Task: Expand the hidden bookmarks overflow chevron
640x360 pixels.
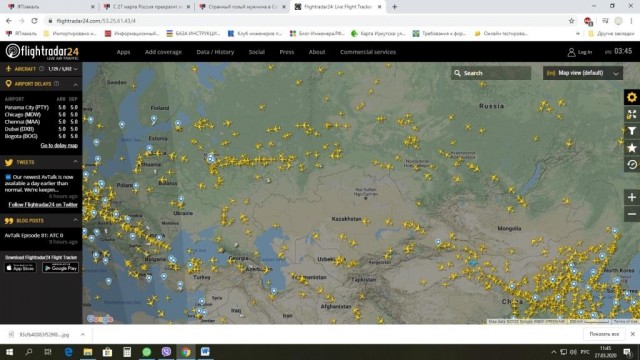Action: (578, 33)
